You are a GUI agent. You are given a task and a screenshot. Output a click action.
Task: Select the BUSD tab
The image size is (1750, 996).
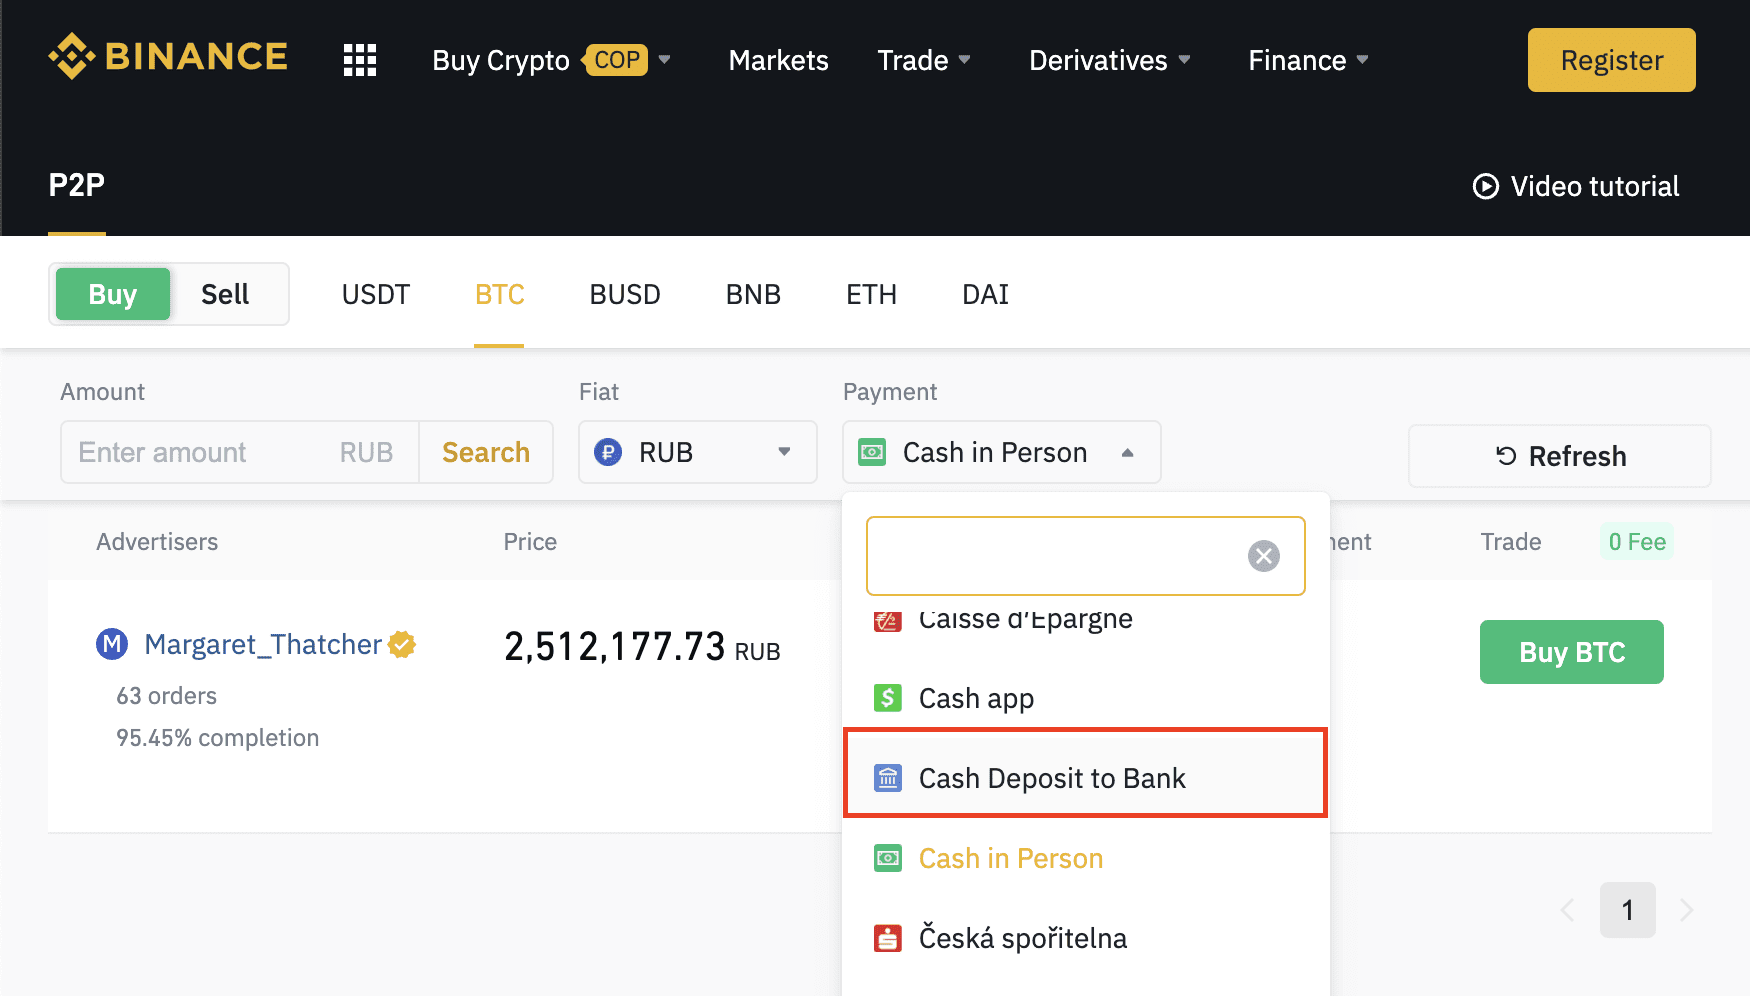(625, 294)
